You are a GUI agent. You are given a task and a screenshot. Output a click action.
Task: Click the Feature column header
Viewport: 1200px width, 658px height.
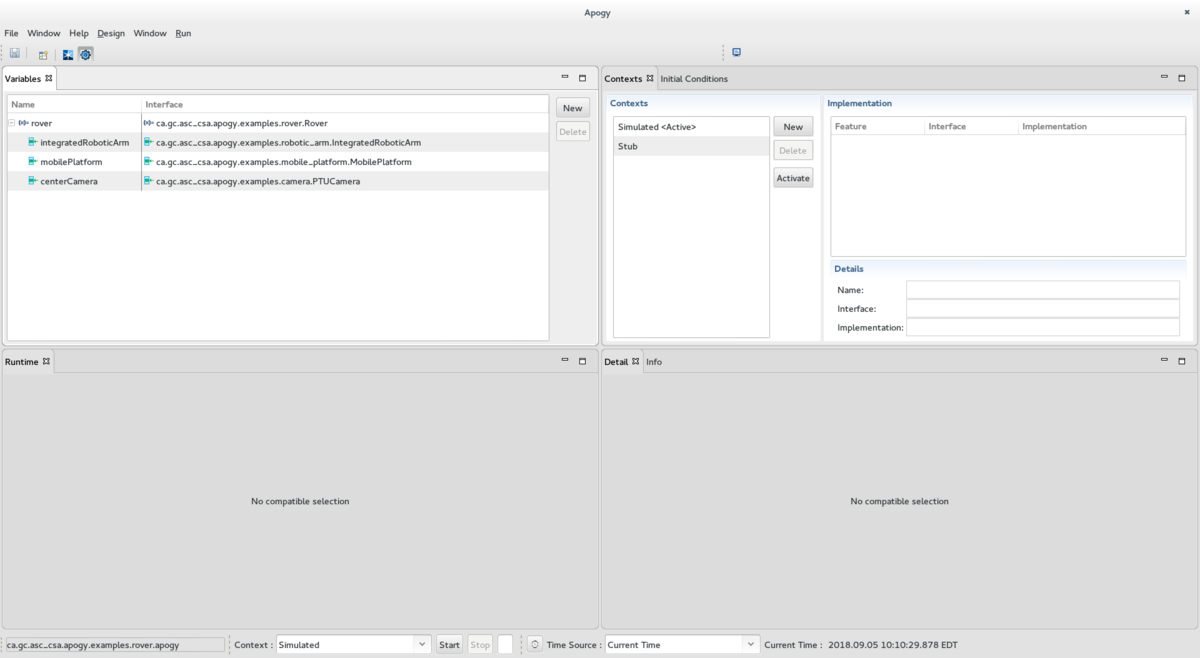coord(878,126)
